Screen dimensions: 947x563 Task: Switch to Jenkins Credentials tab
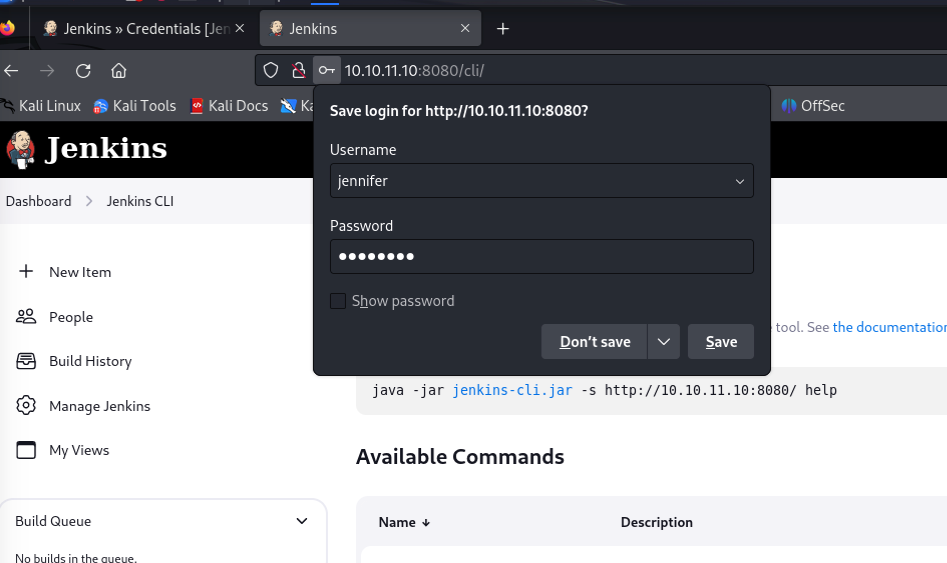pos(143,28)
